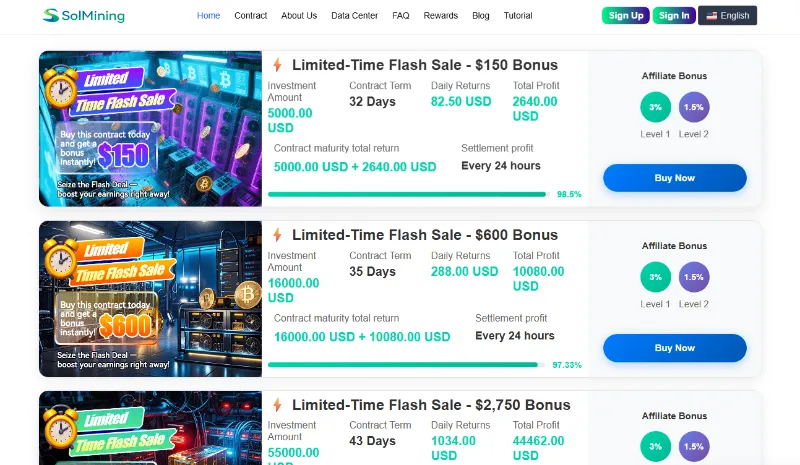800x465 pixels.
Task: Buy the $600 Bonus flash sale contract
Action: coord(674,348)
